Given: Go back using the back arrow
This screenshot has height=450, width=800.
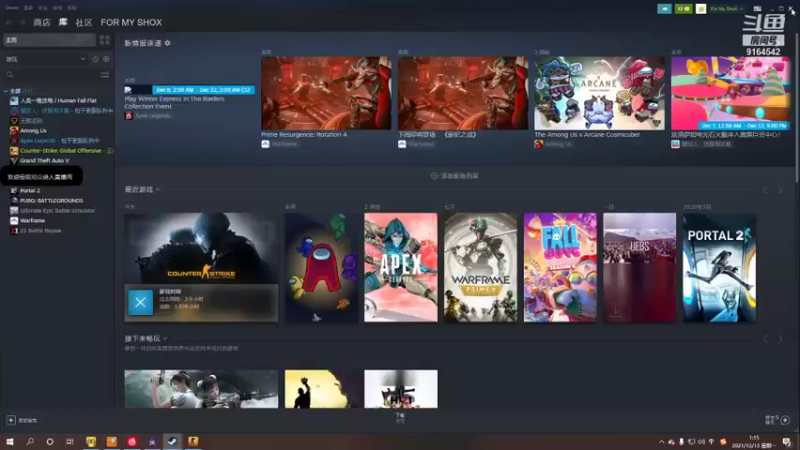Looking at the screenshot, I should (x=8, y=22).
